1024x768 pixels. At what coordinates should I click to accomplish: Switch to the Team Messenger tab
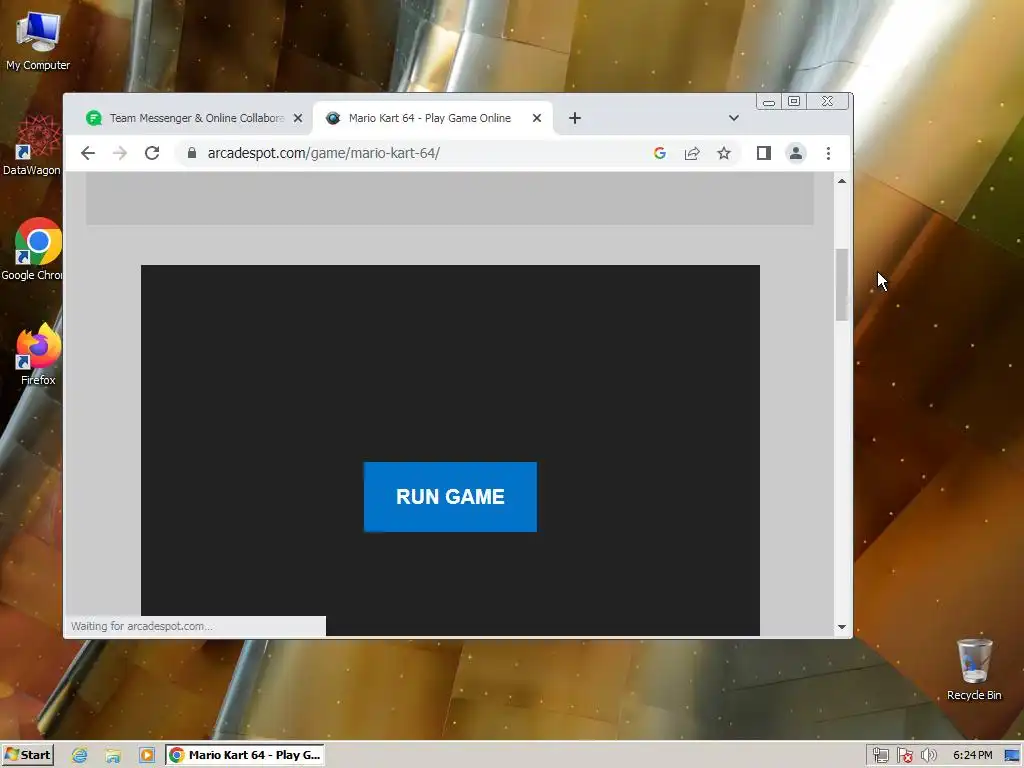[x=194, y=118]
